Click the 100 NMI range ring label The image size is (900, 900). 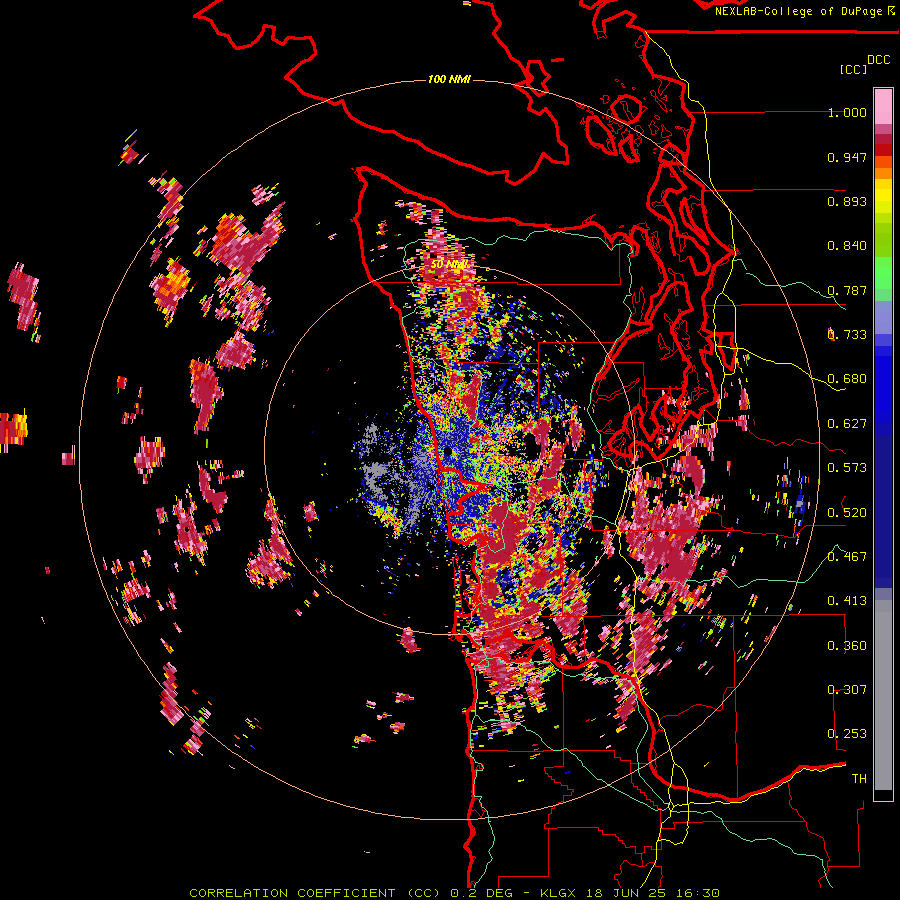449,79
